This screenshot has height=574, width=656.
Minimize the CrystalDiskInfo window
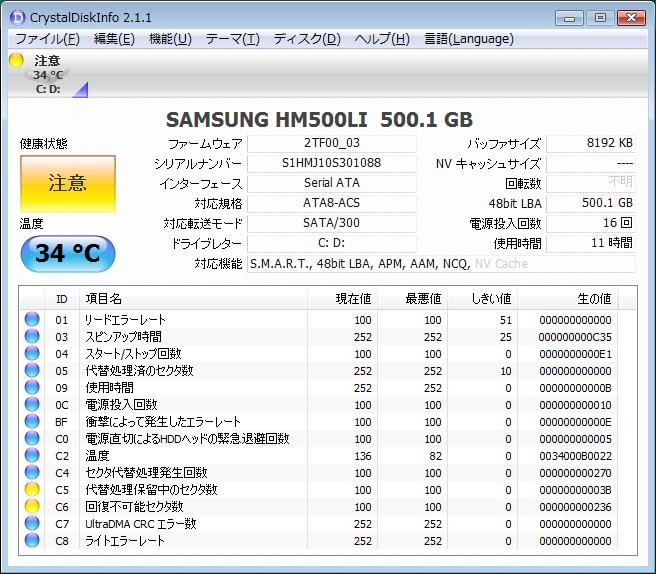coord(569,18)
